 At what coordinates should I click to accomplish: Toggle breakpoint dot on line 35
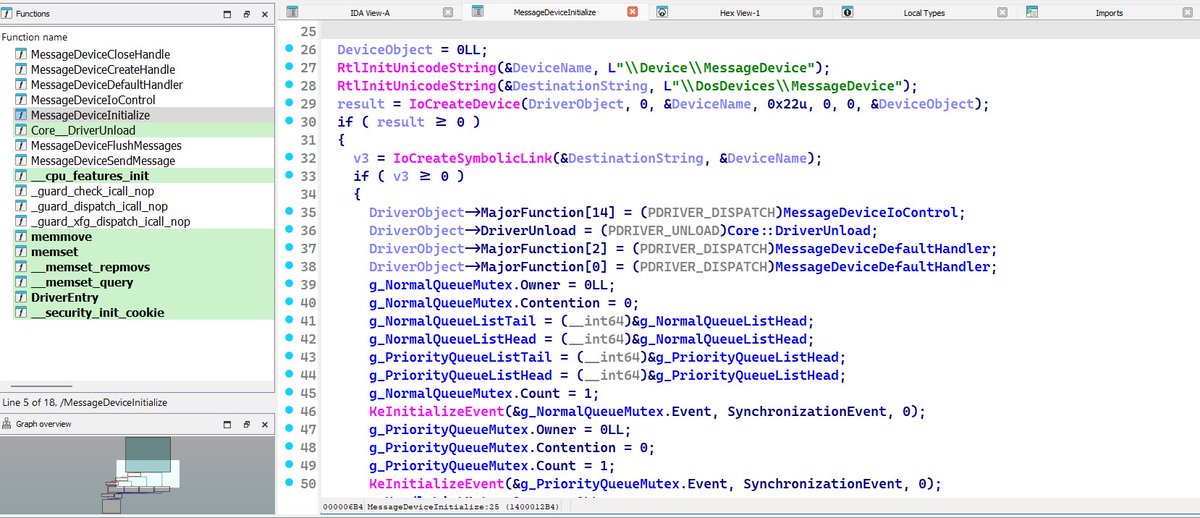(288, 212)
